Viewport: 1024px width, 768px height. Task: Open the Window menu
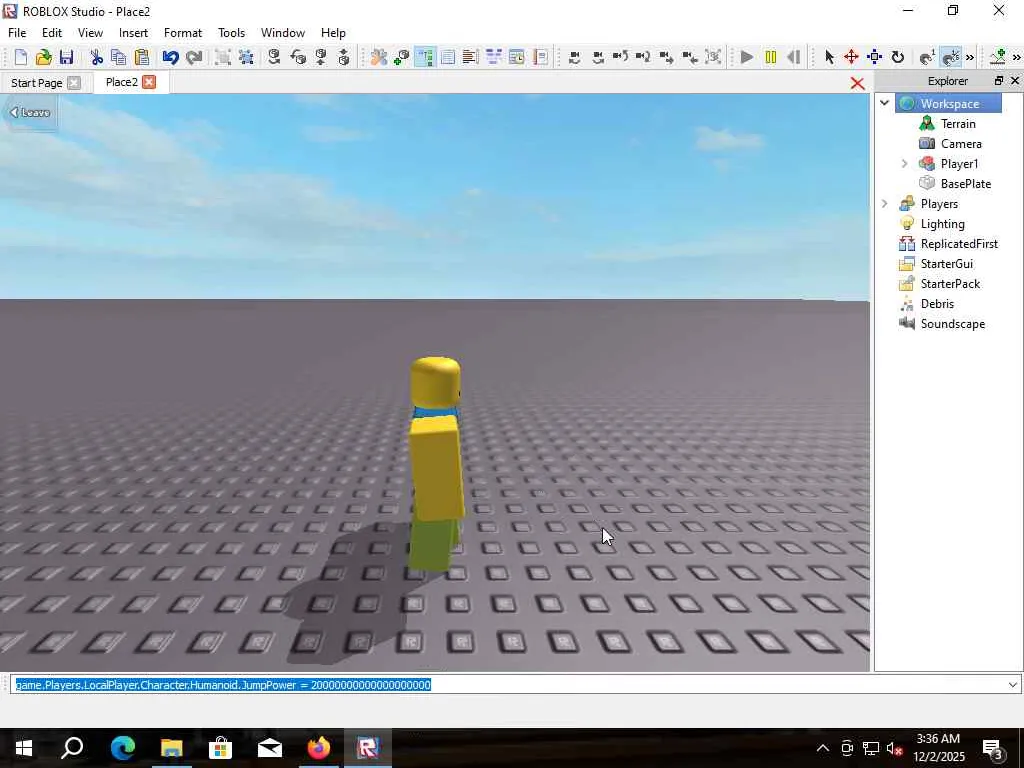click(283, 33)
